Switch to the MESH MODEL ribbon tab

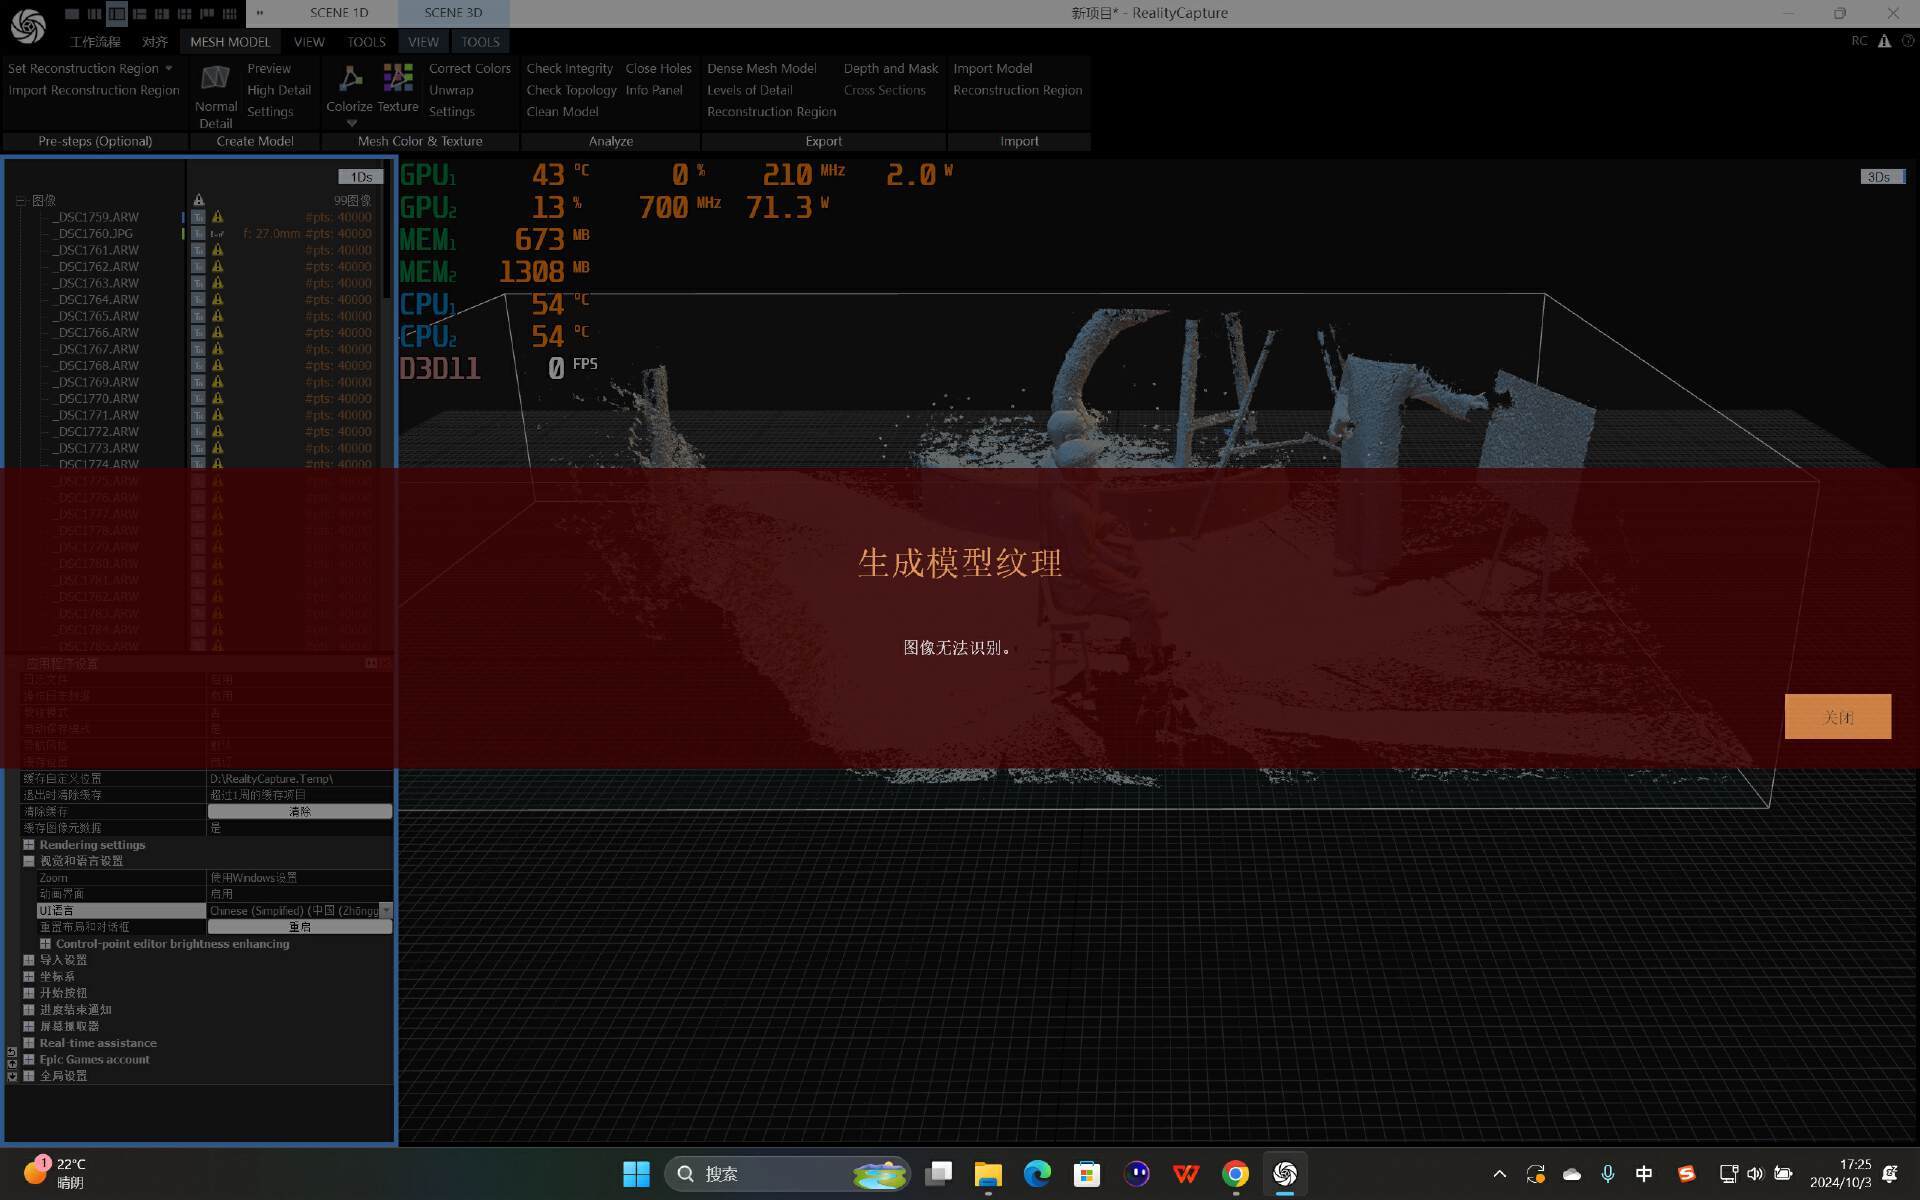click(230, 42)
